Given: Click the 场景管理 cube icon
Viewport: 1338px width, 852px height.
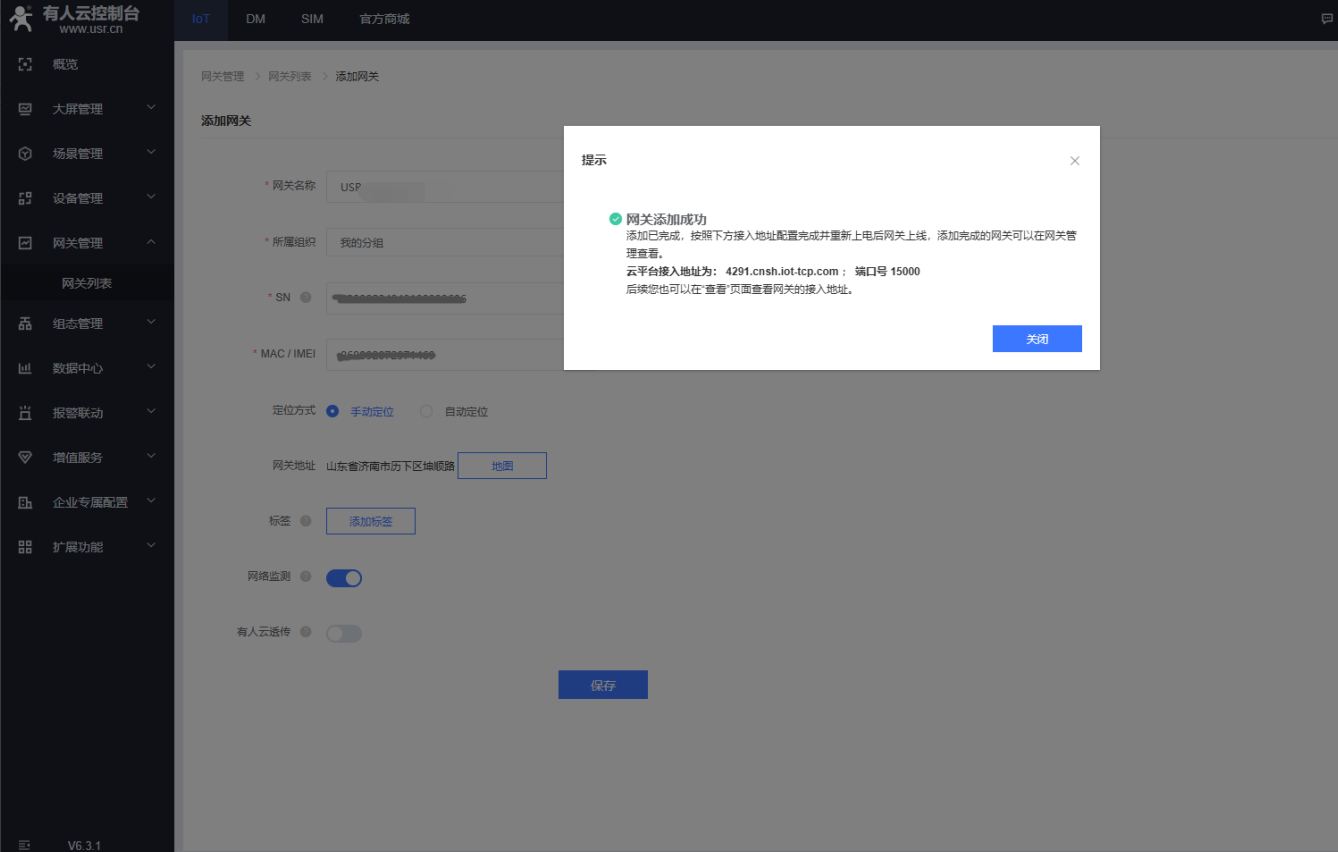Looking at the screenshot, I should (26, 154).
